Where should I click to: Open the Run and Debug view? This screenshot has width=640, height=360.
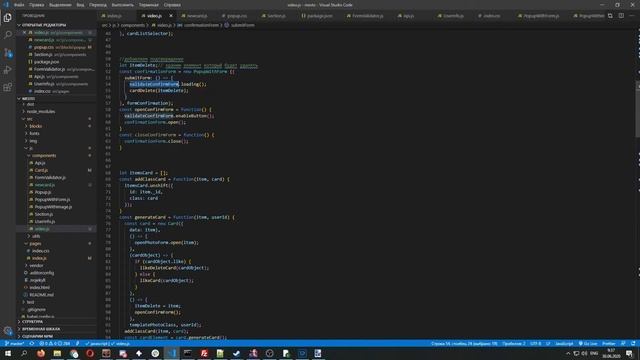point(8,70)
